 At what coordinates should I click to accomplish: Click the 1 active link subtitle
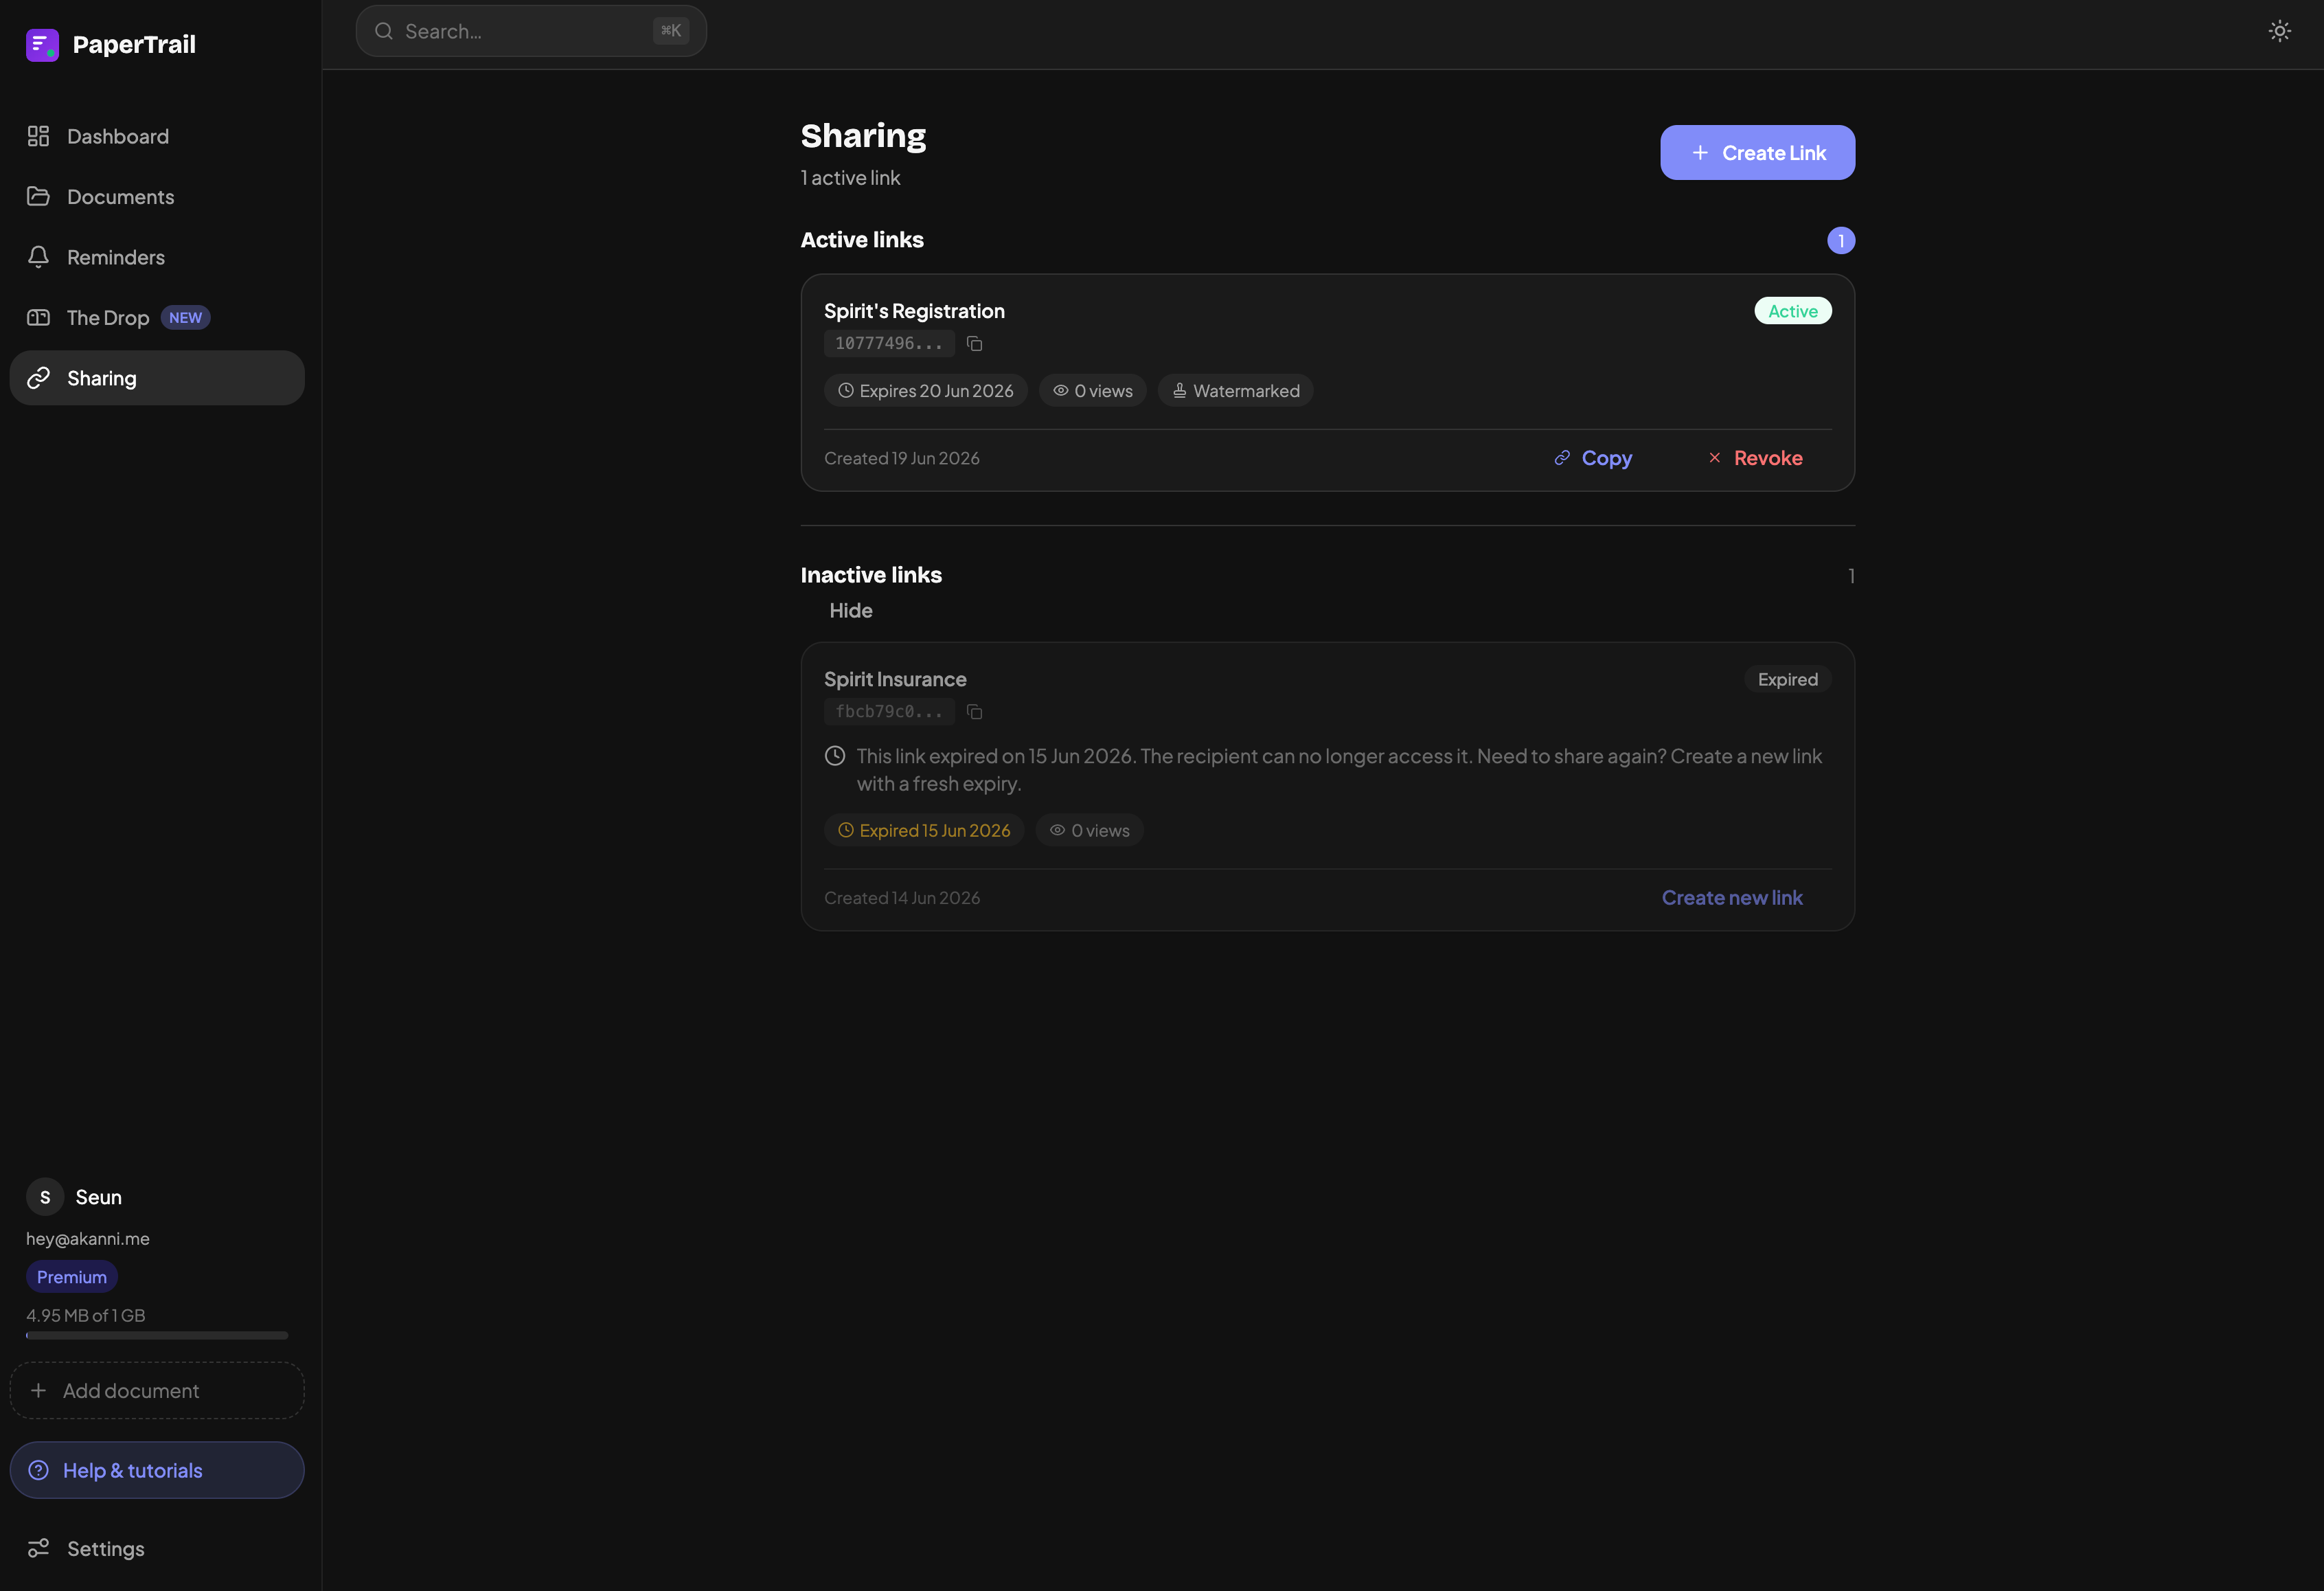click(x=850, y=178)
